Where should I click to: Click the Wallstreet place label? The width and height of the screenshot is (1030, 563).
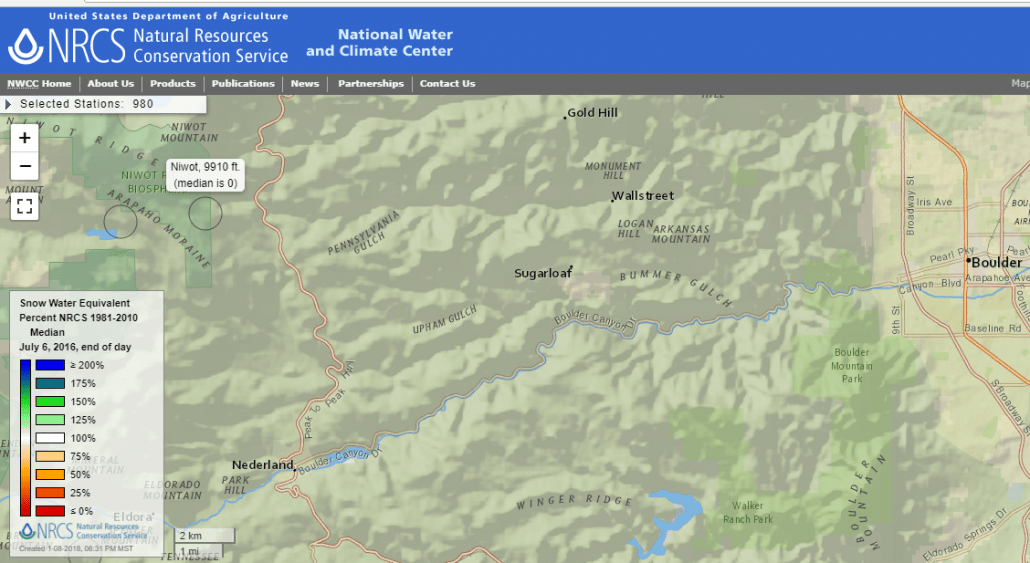[x=642, y=196]
